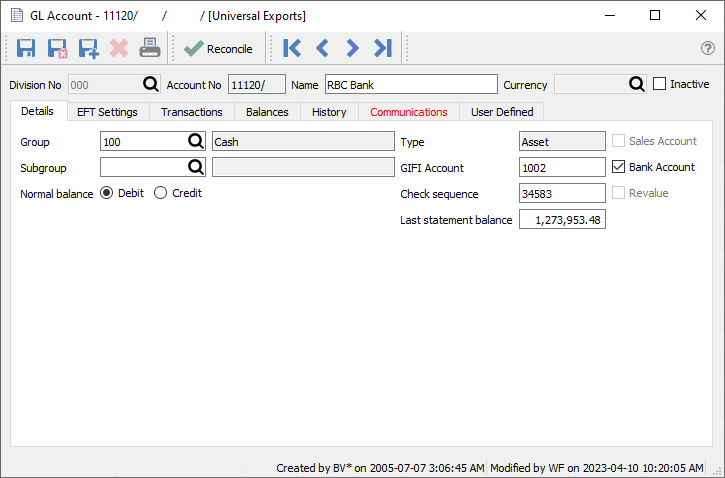The width and height of the screenshot is (725, 478).
Task: Switch to the Details tab
Action: [37, 111]
